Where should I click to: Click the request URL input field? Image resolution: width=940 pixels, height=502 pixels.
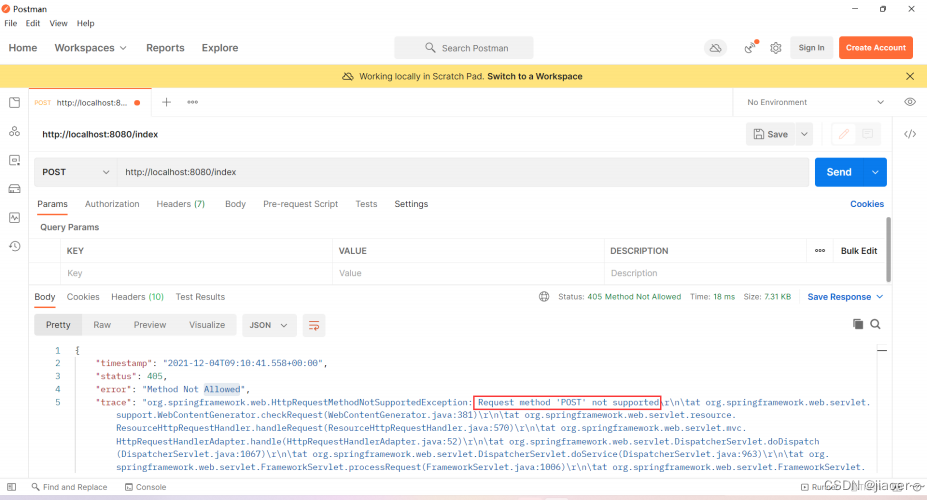[x=463, y=173]
